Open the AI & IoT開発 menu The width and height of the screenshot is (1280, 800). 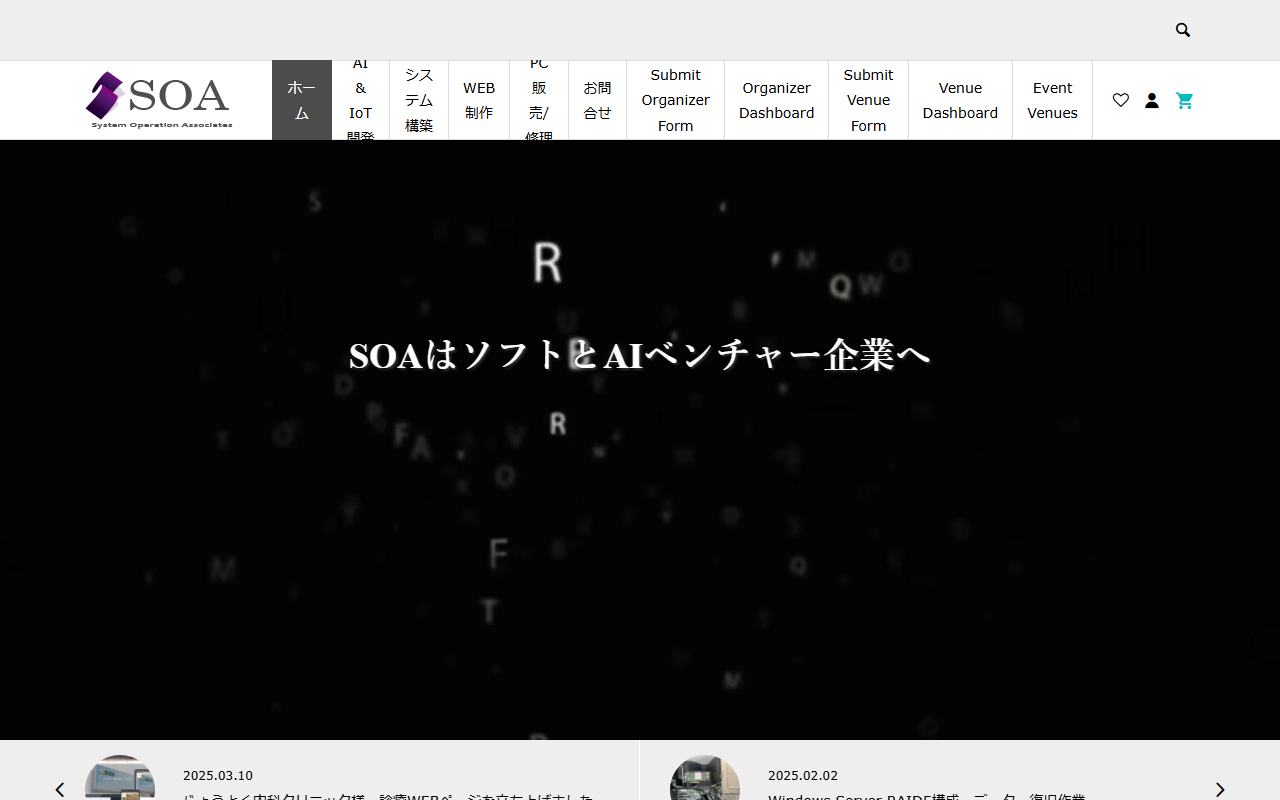point(360,100)
